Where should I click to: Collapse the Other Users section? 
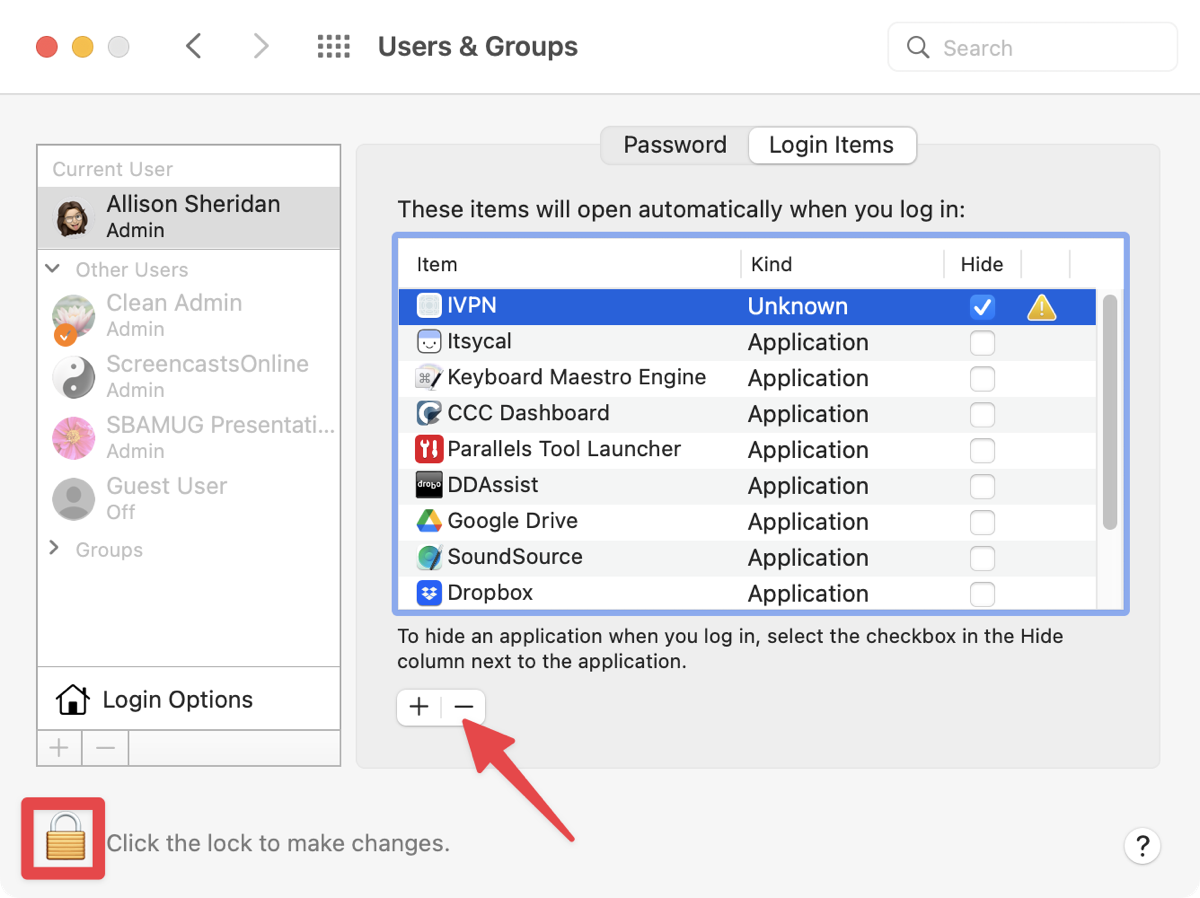53,270
